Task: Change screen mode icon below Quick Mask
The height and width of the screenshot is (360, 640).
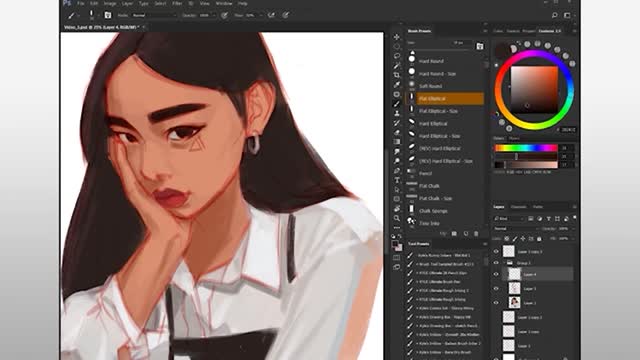Action: tap(397, 267)
